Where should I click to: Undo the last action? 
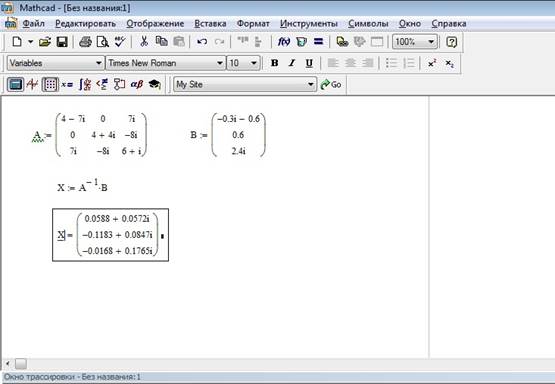(x=202, y=42)
